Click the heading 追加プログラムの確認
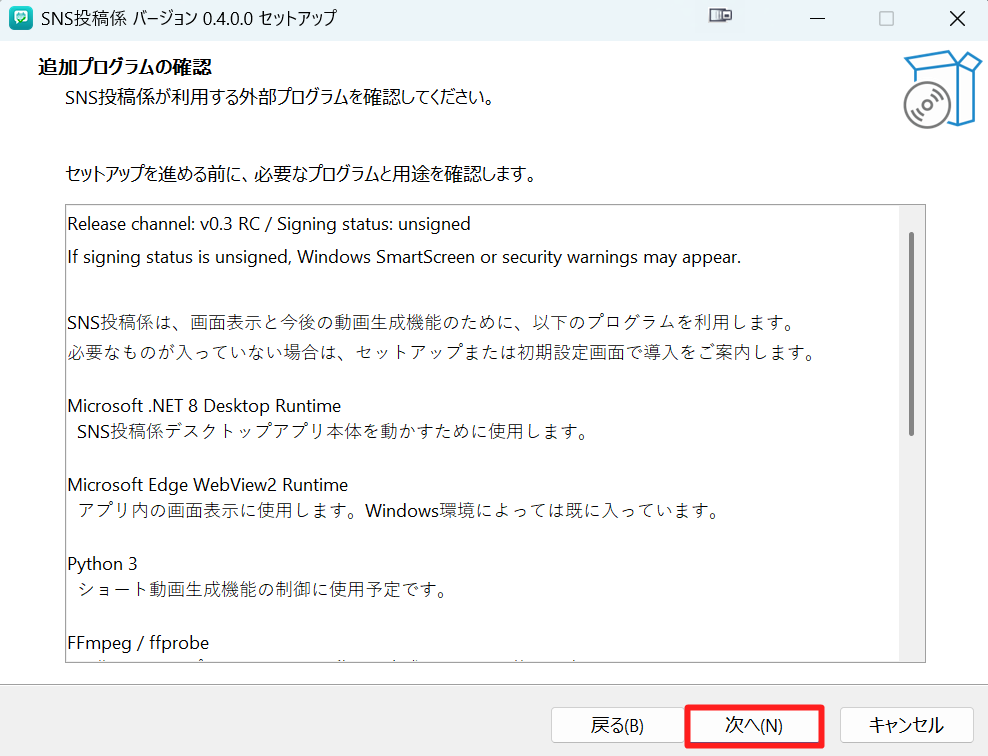 point(125,67)
